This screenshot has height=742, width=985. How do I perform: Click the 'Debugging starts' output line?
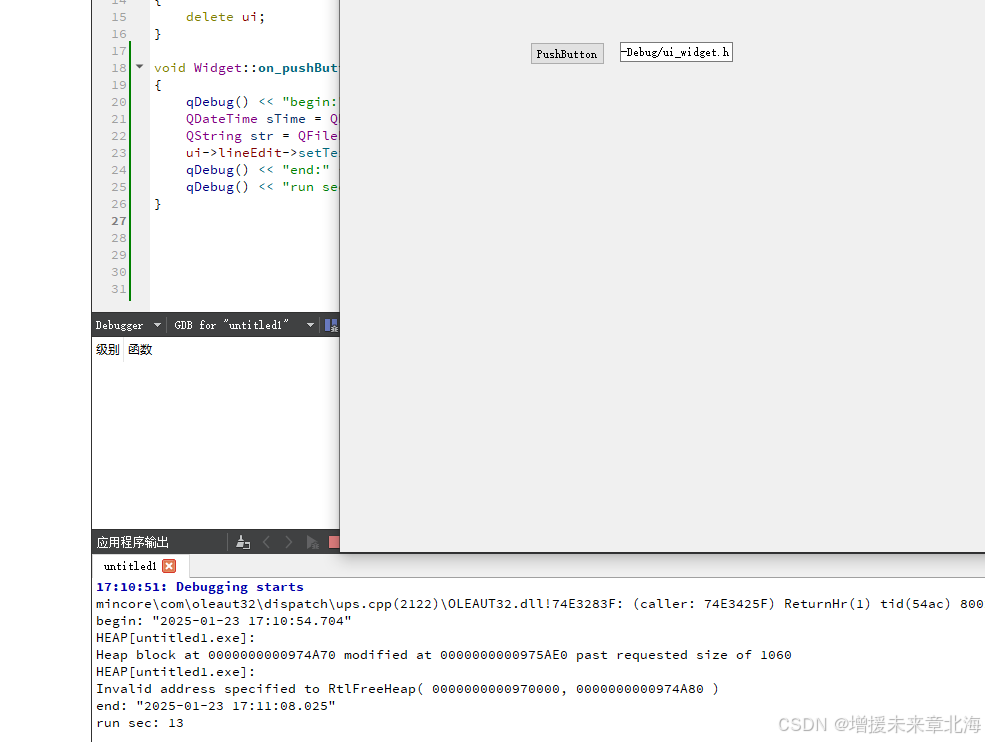[200, 587]
